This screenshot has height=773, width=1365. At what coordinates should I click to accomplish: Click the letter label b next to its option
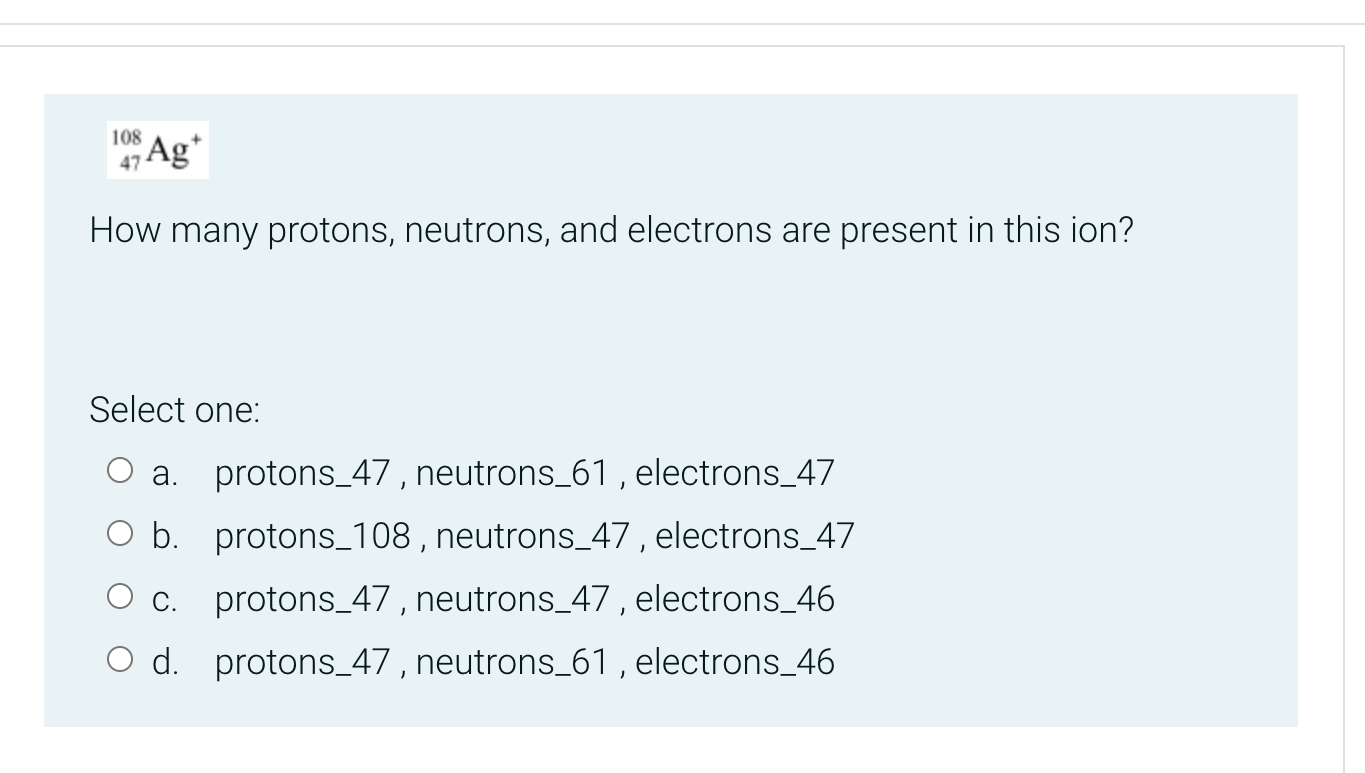(163, 535)
